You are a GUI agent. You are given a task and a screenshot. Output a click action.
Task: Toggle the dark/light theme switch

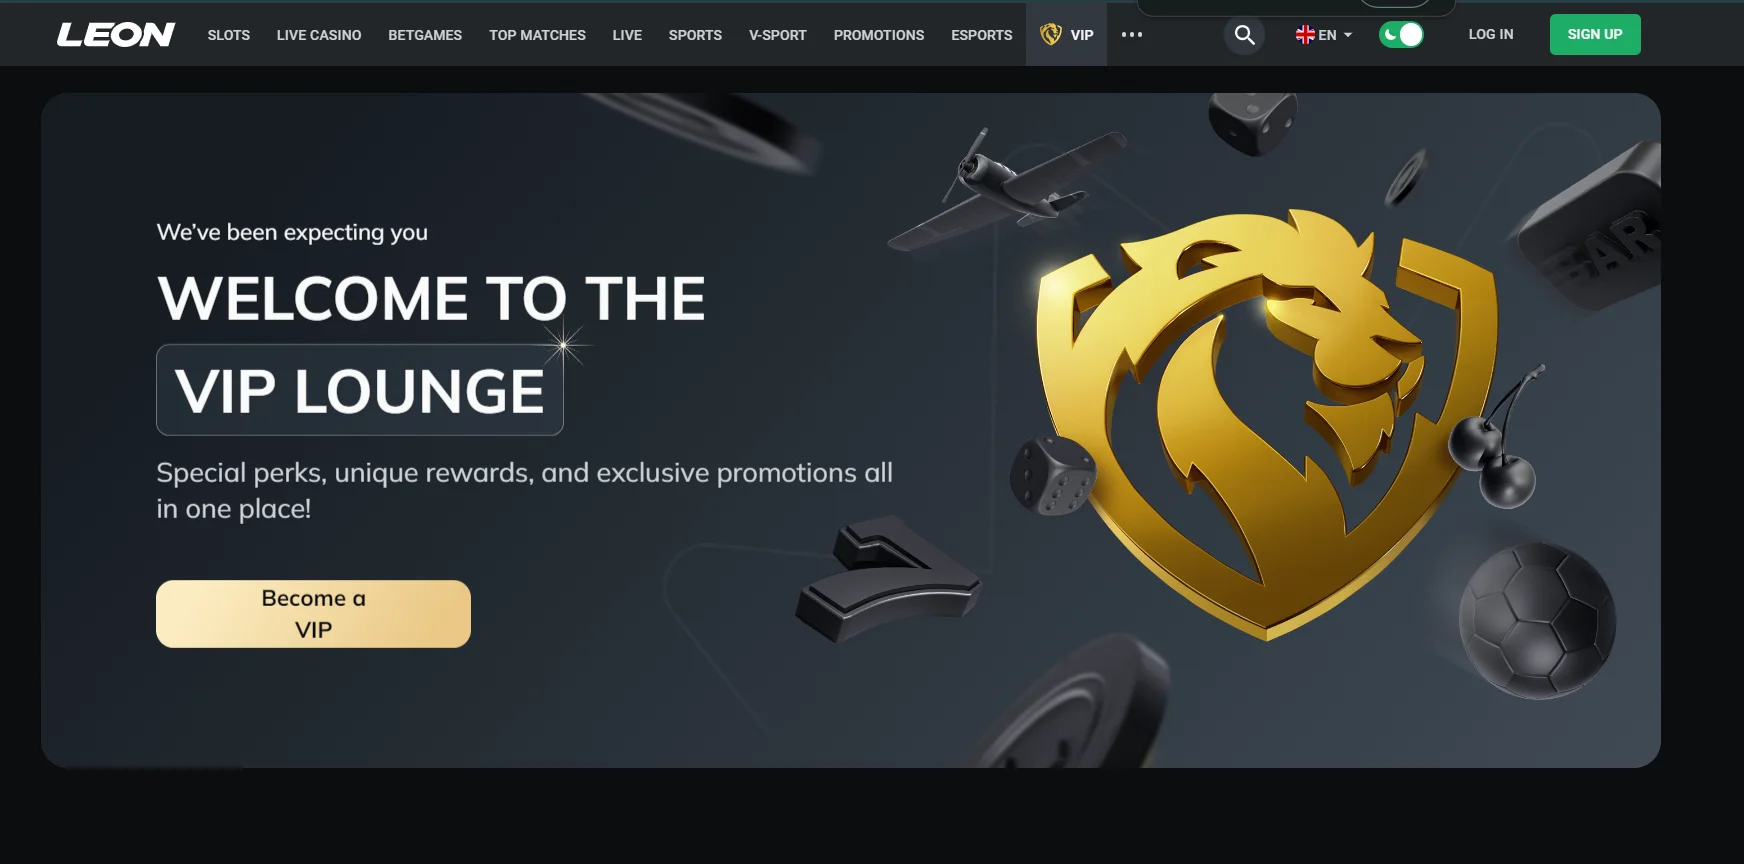(x=1401, y=35)
